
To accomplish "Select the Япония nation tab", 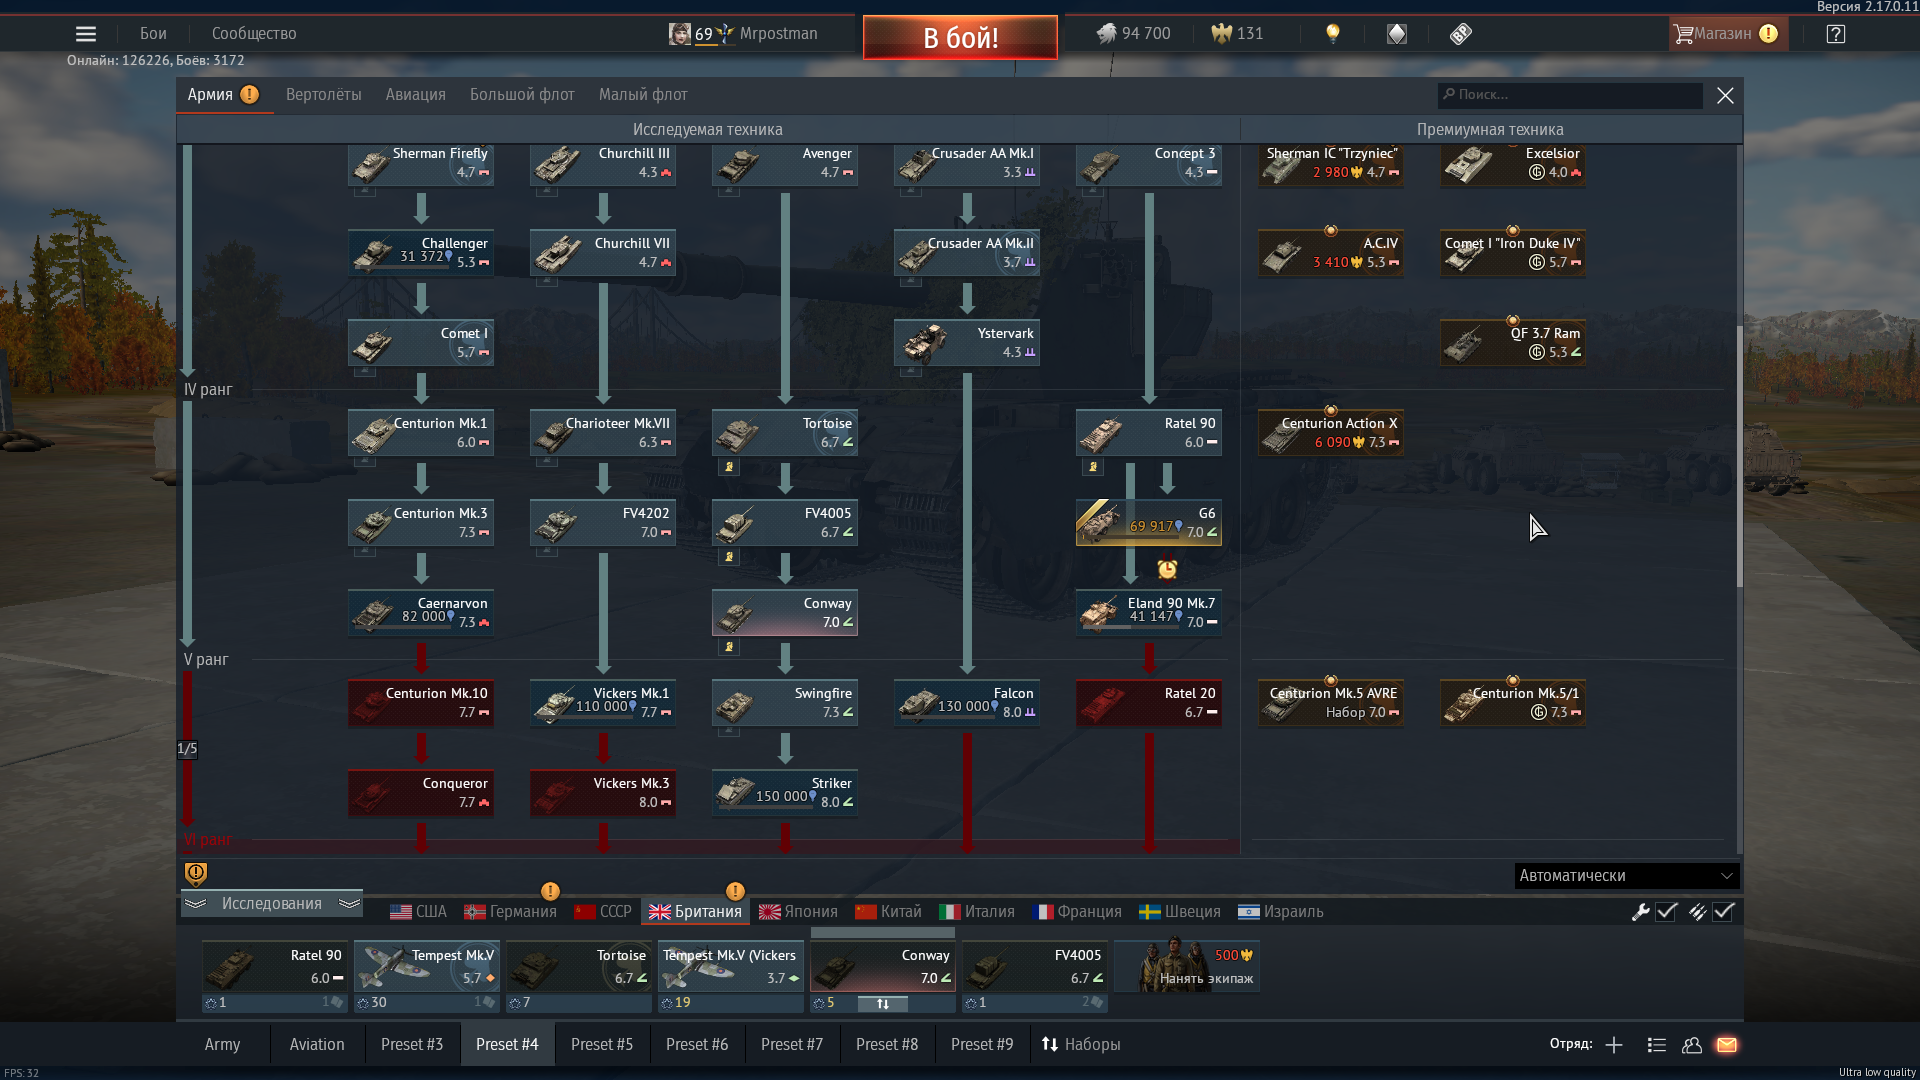I will click(798, 912).
